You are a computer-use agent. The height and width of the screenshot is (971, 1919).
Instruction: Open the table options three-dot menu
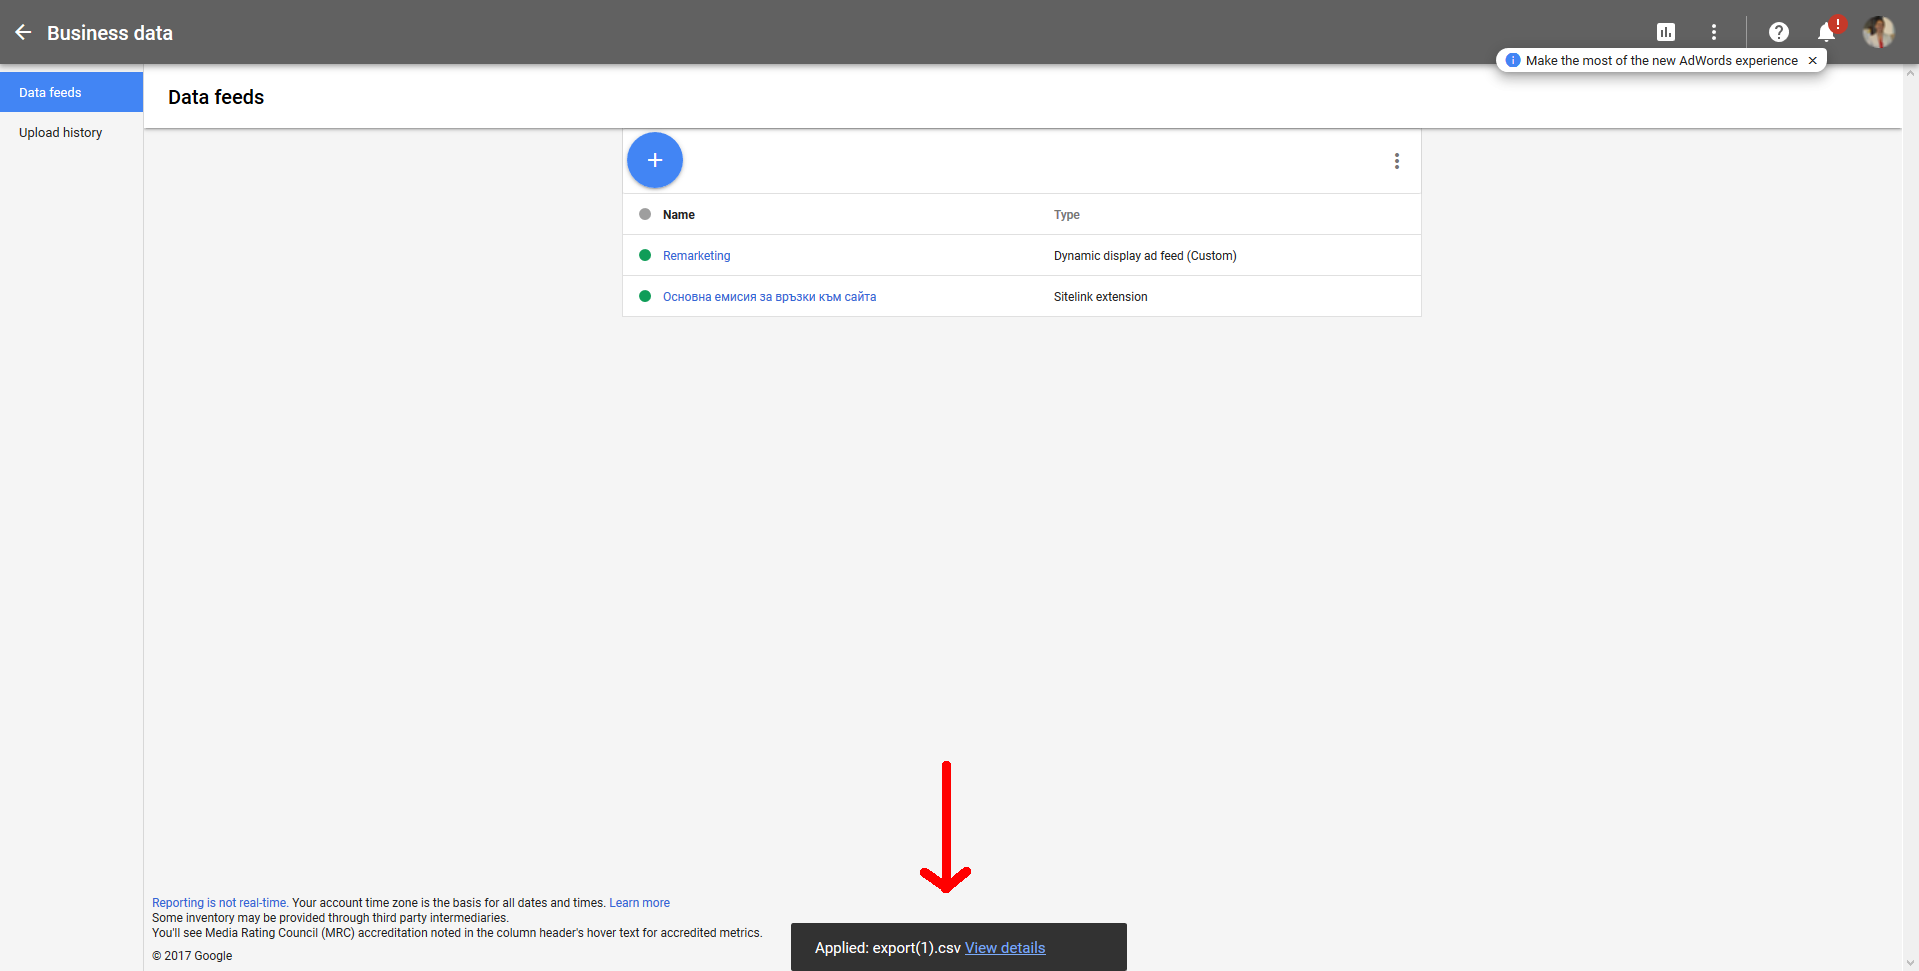click(x=1396, y=160)
